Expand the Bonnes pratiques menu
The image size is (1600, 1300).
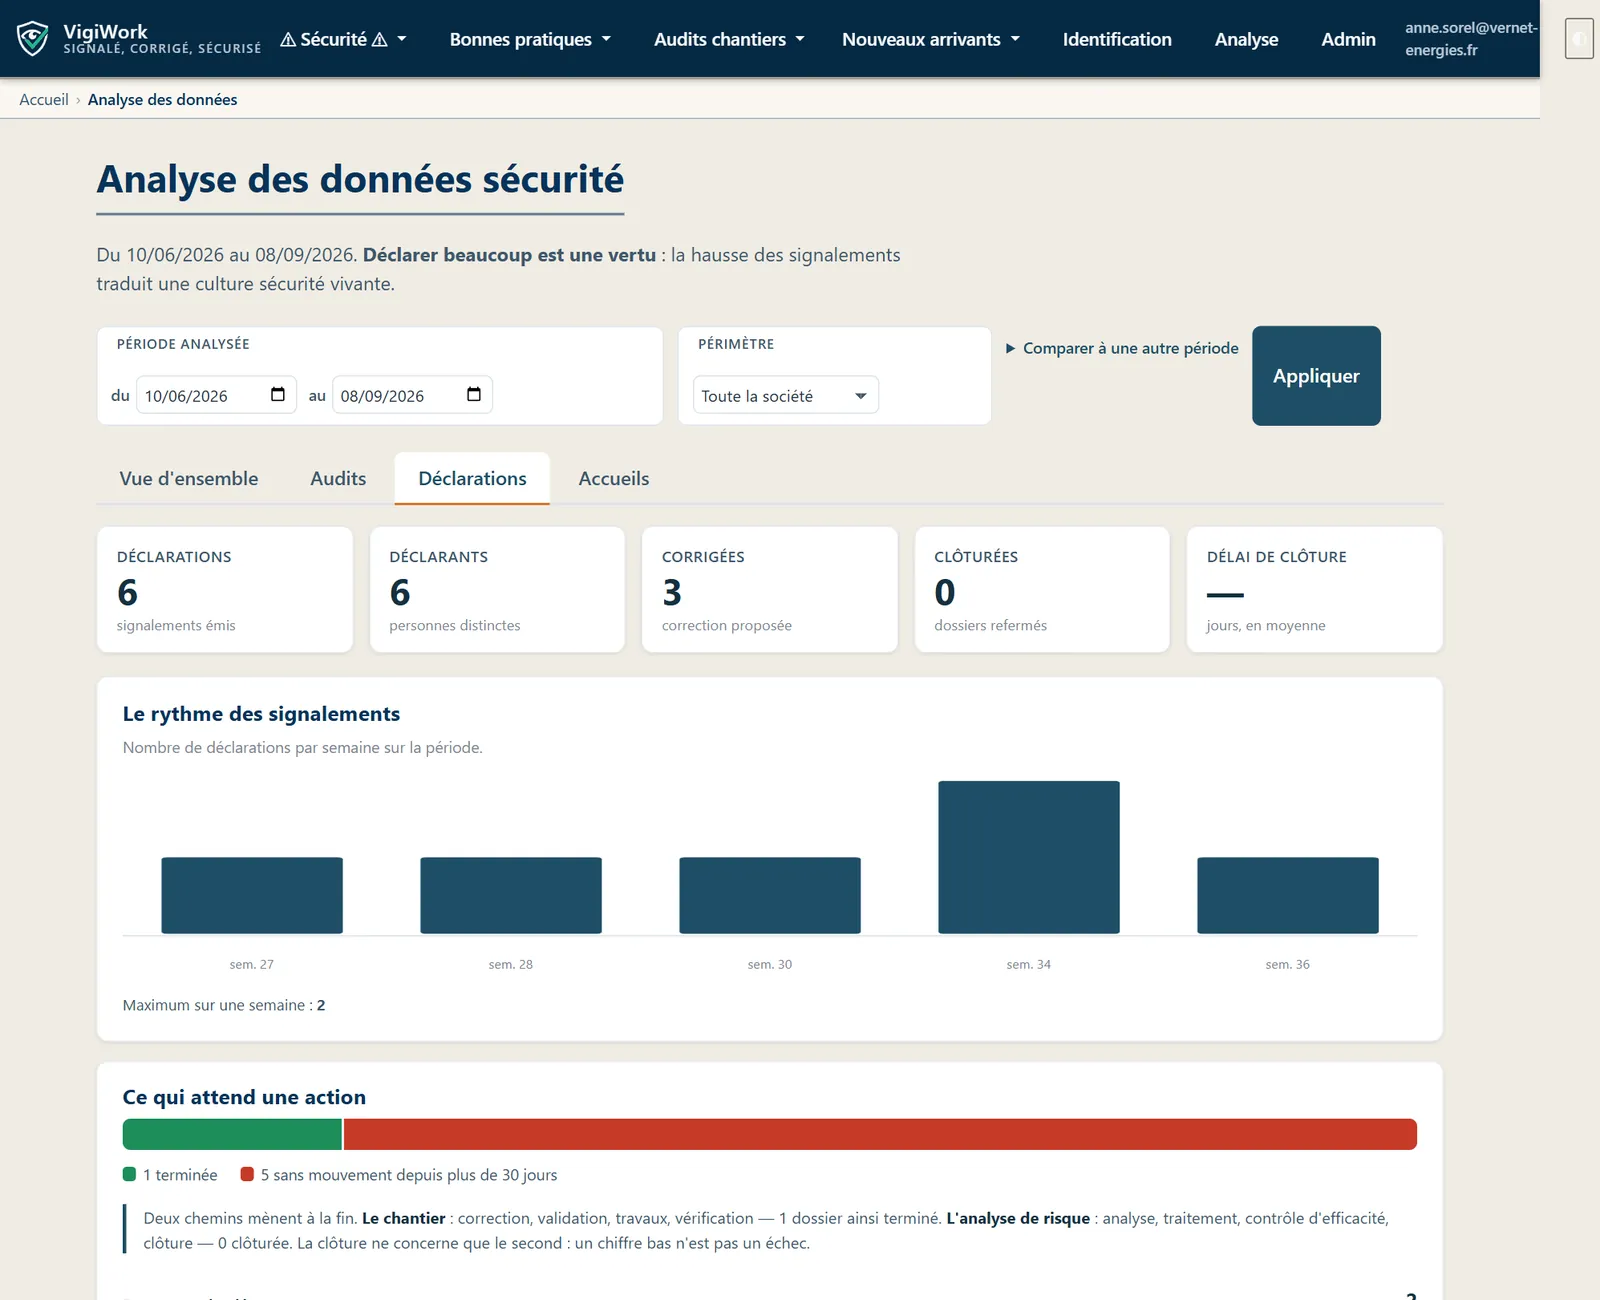(x=530, y=39)
